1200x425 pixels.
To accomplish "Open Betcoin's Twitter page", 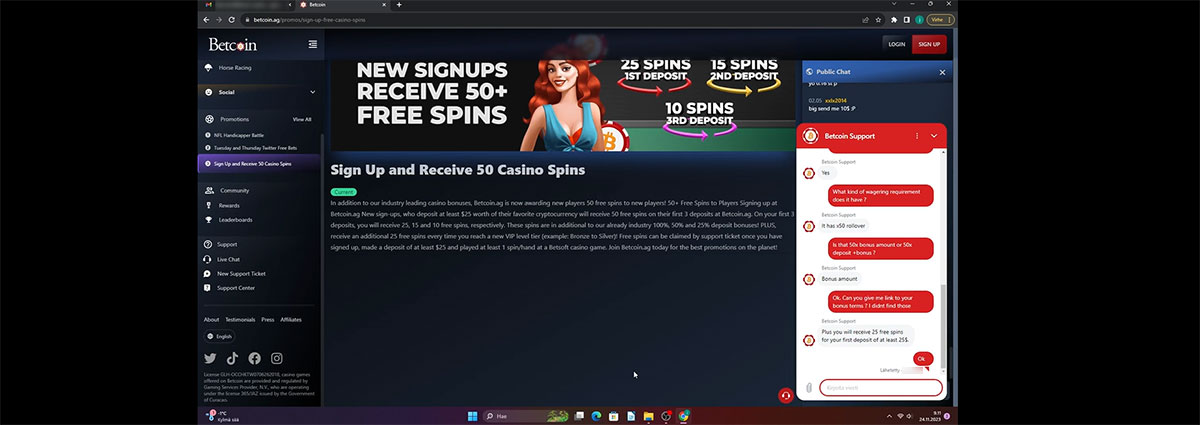I will (x=210, y=358).
